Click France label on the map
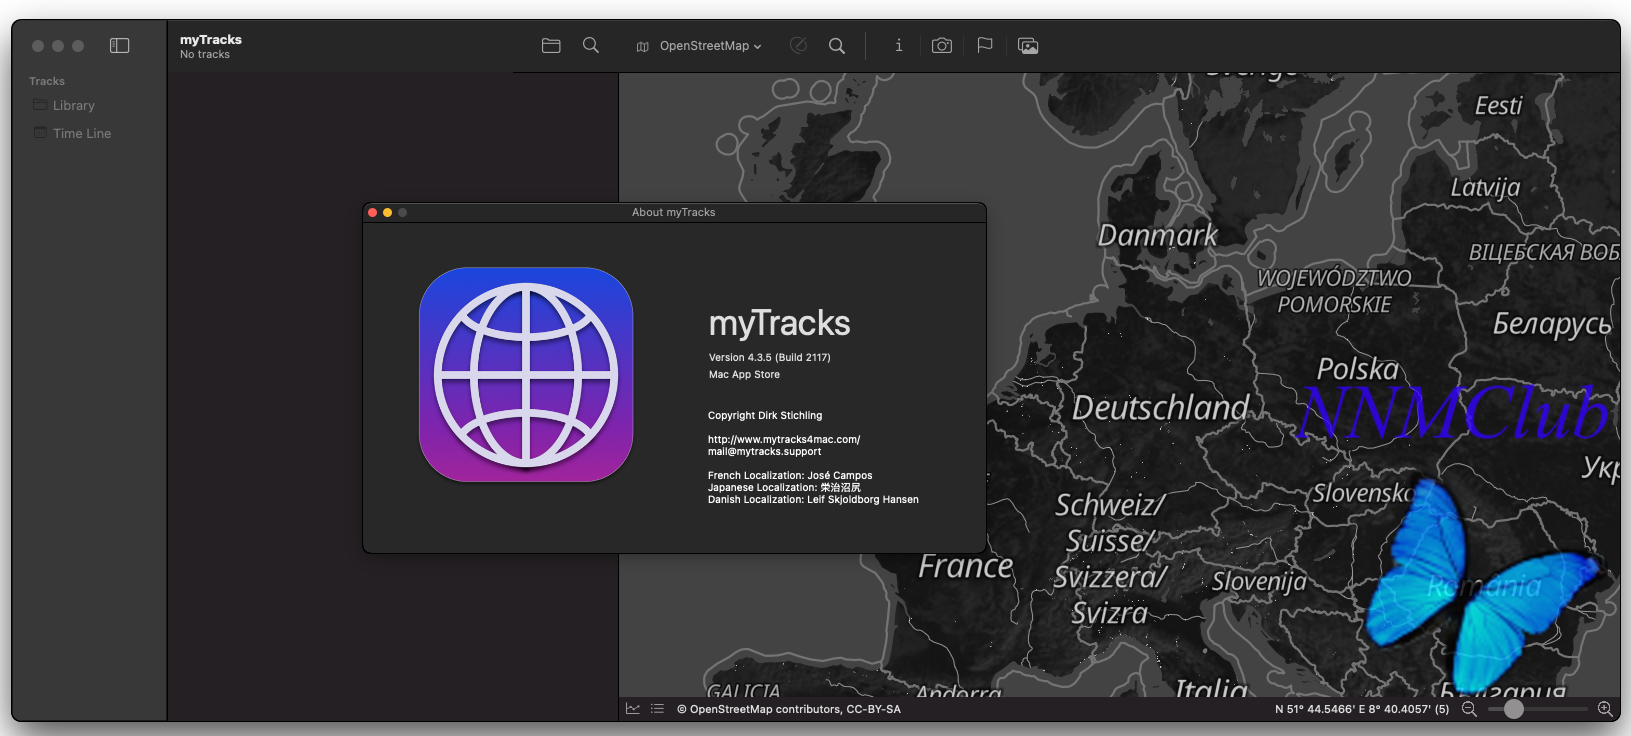 click(x=966, y=567)
